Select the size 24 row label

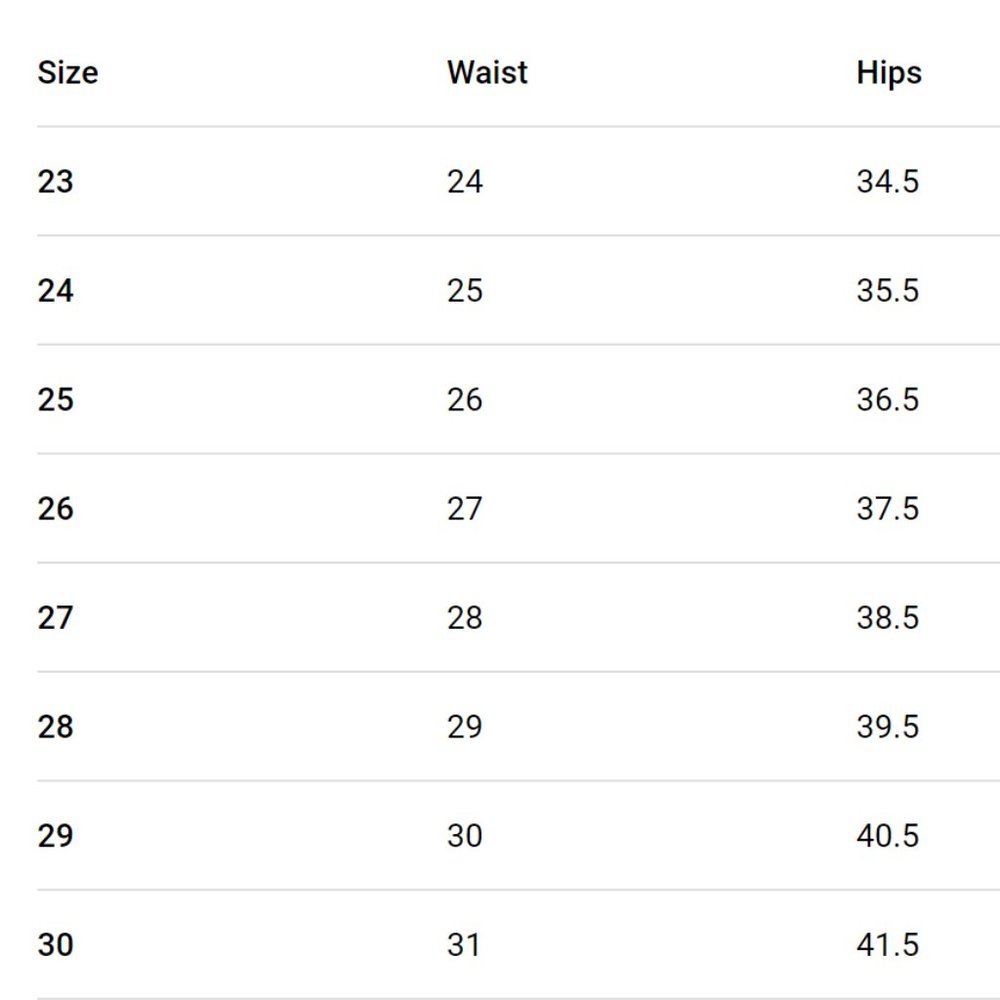pyautogui.click(x=56, y=291)
